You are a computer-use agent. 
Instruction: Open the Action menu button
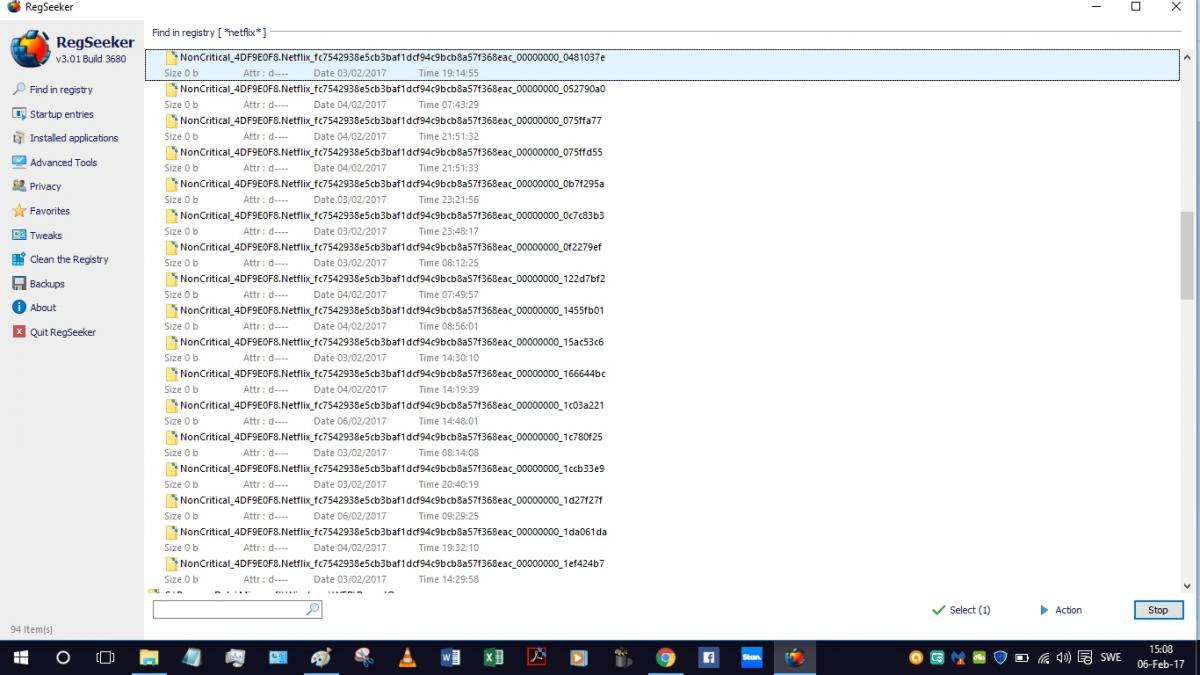click(x=1061, y=610)
